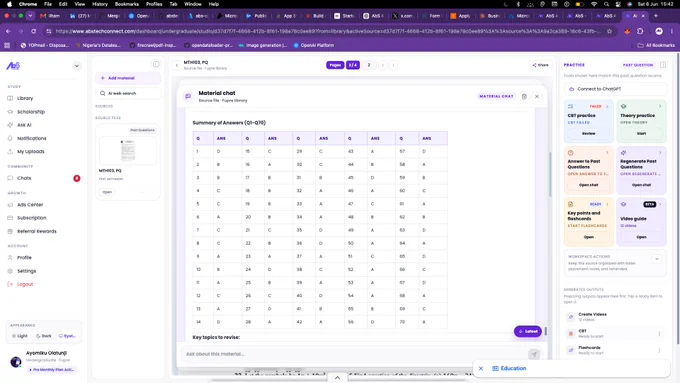The image size is (680, 383).
Task: Click the Share button
Action: click(x=540, y=65)
